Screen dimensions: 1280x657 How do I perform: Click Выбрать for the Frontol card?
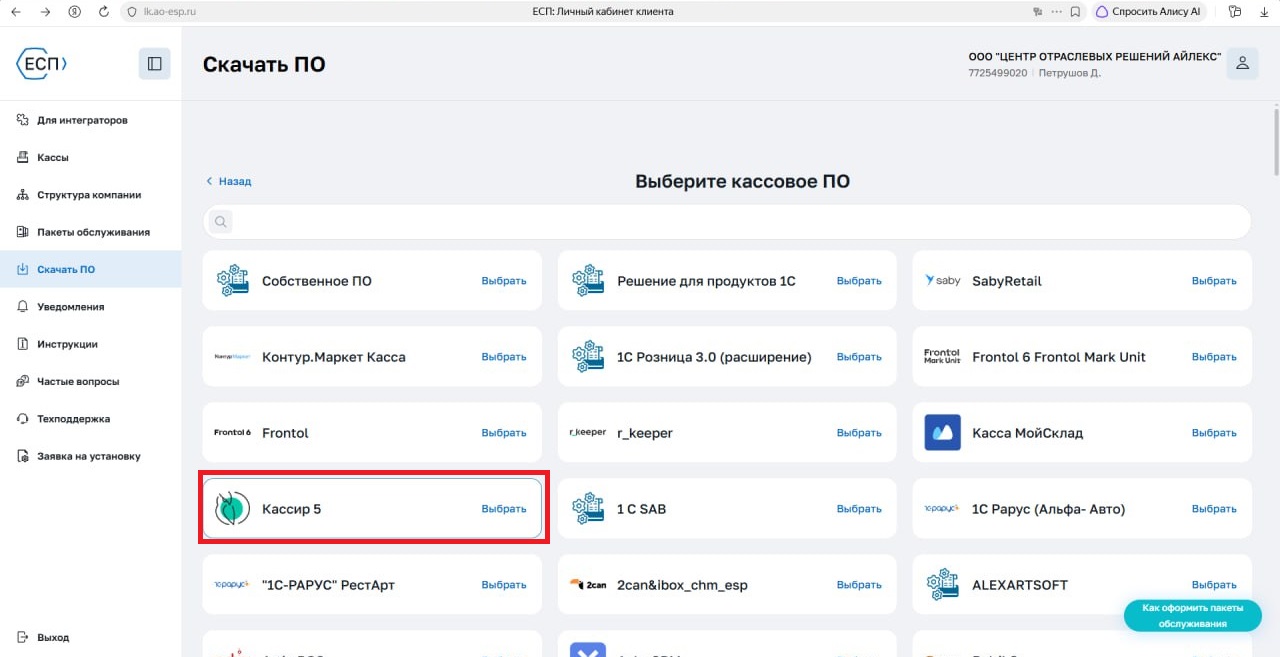click(504, 433)
